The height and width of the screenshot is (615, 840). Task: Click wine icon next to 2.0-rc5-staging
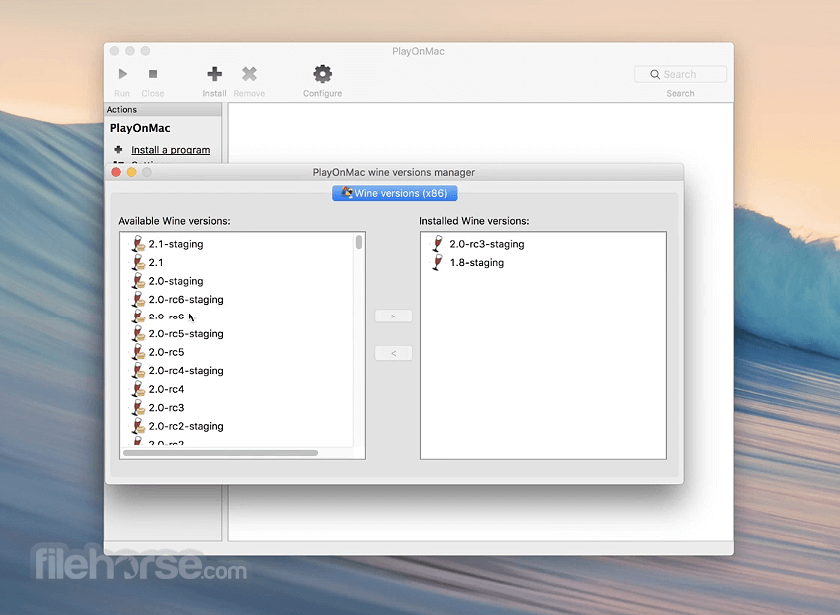point(138,333)
